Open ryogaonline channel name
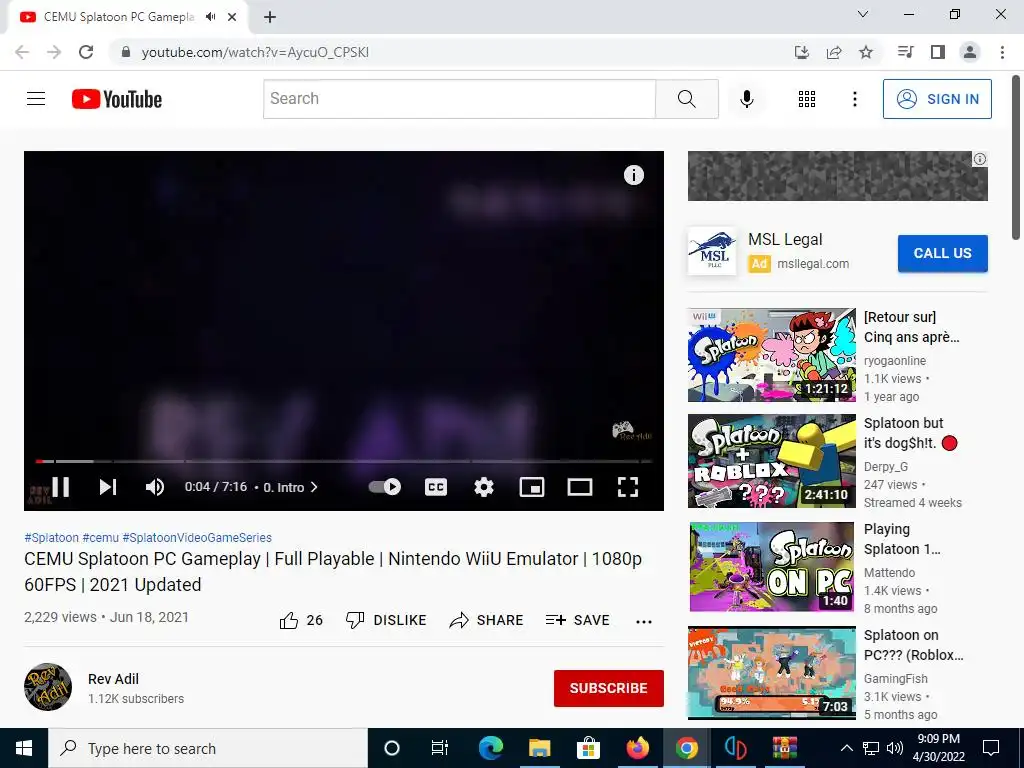The image size is (1024, 768). [x=895, y=360]
